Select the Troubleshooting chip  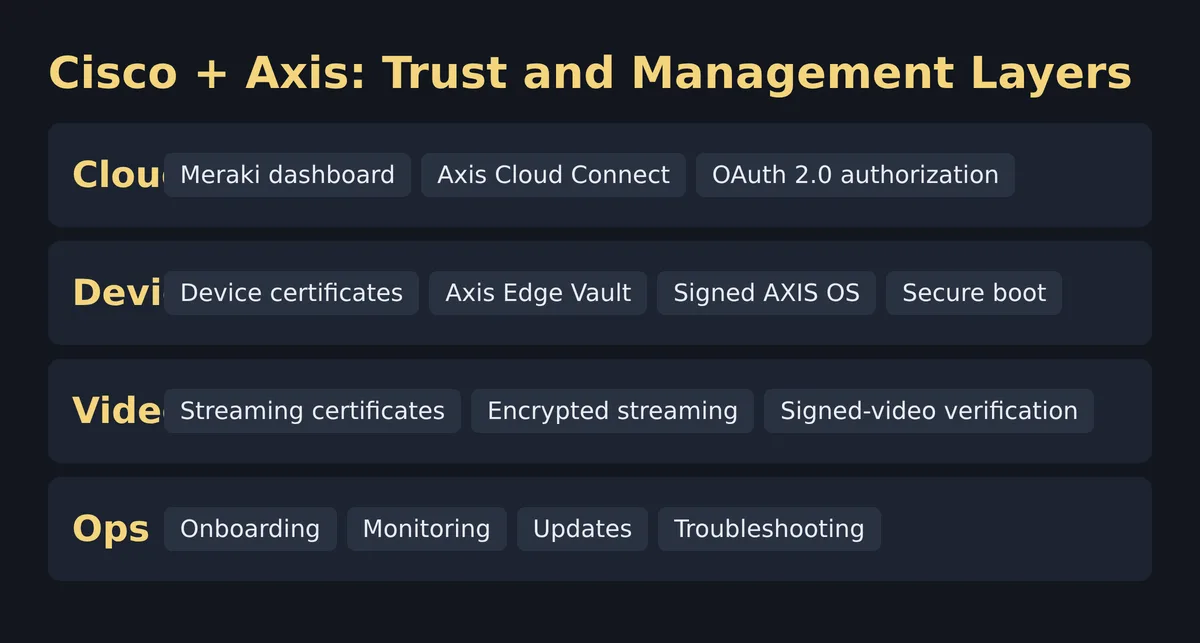point(769,529)
